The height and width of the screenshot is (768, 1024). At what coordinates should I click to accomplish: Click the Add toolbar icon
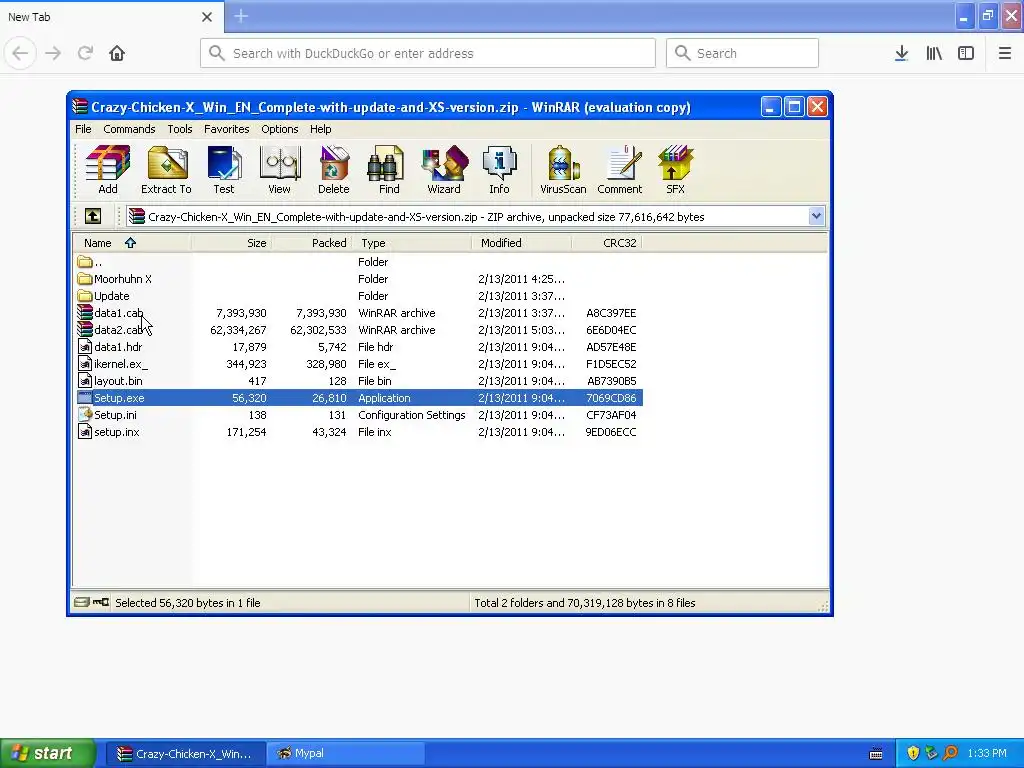[x=108, y=170]
